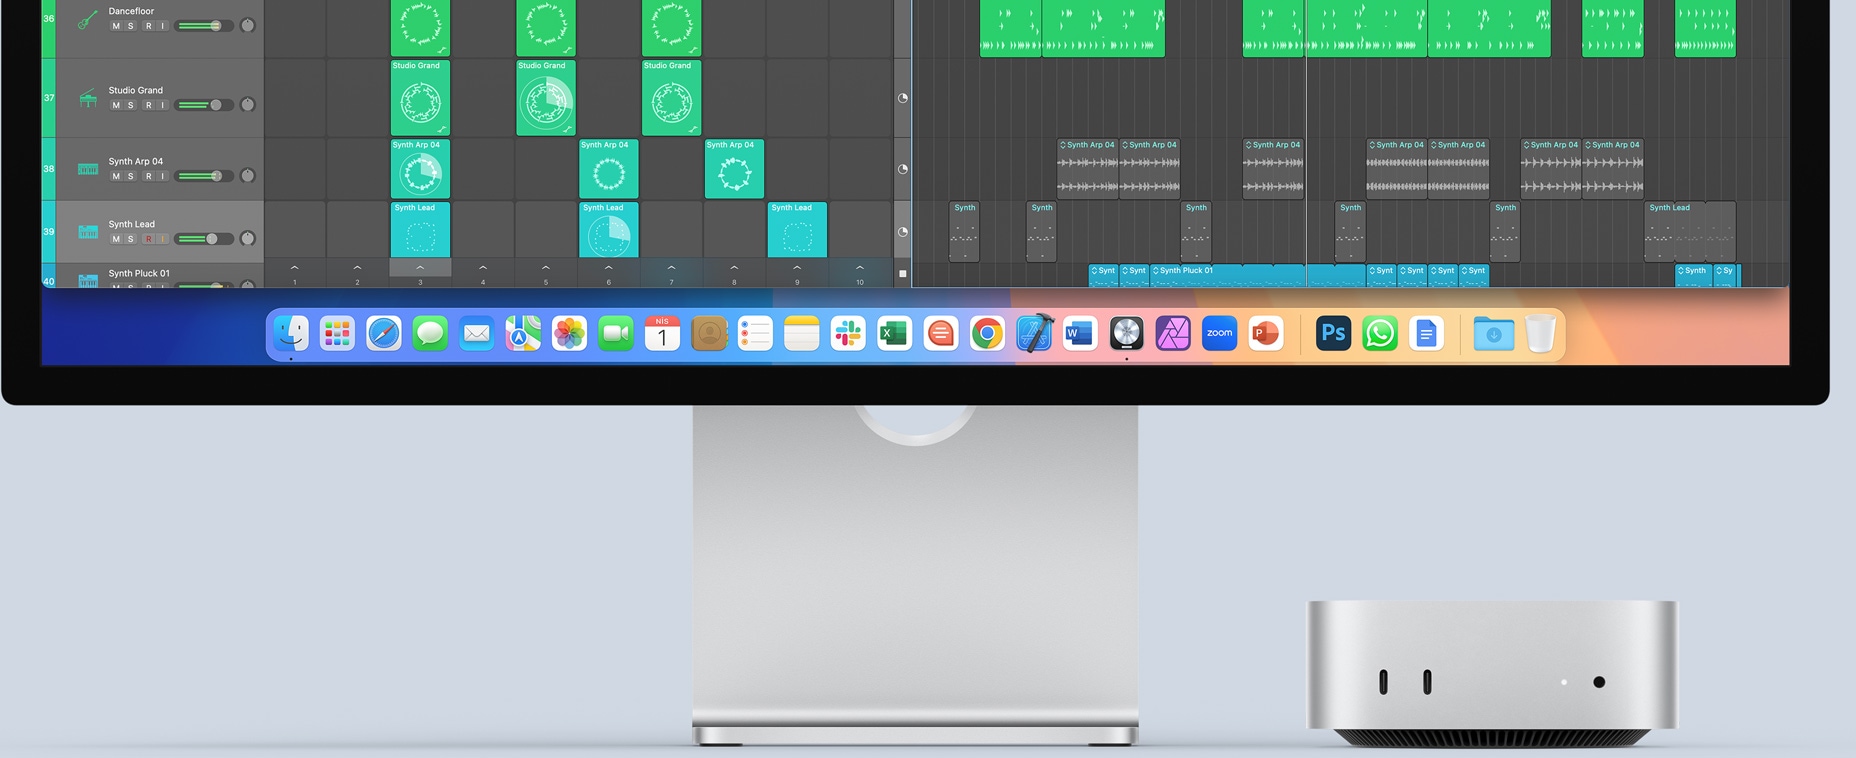Trigger the playing Synth Lead cell in scene 6
1856x758 pixels.
click(x=609, y=230)
